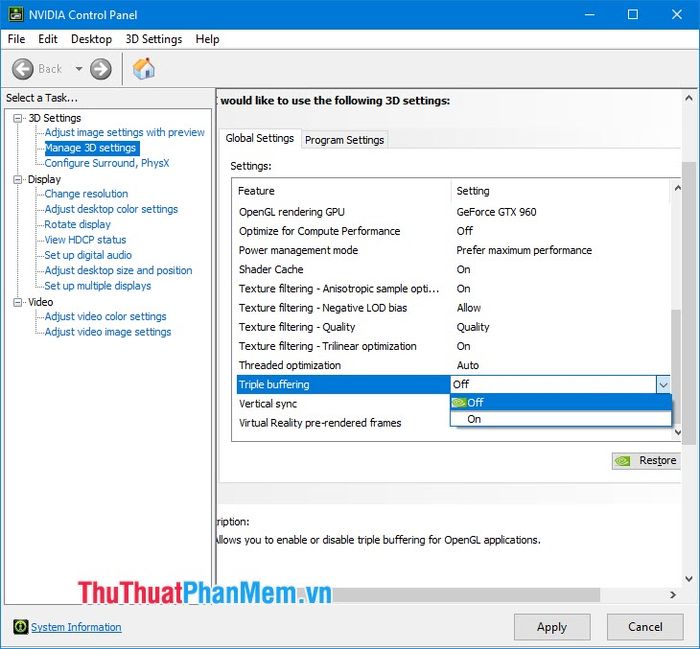The width and height of the screenshot is (700, 649).
Task: Click Prefer maximum performance setting value
Action: (524, 250)
